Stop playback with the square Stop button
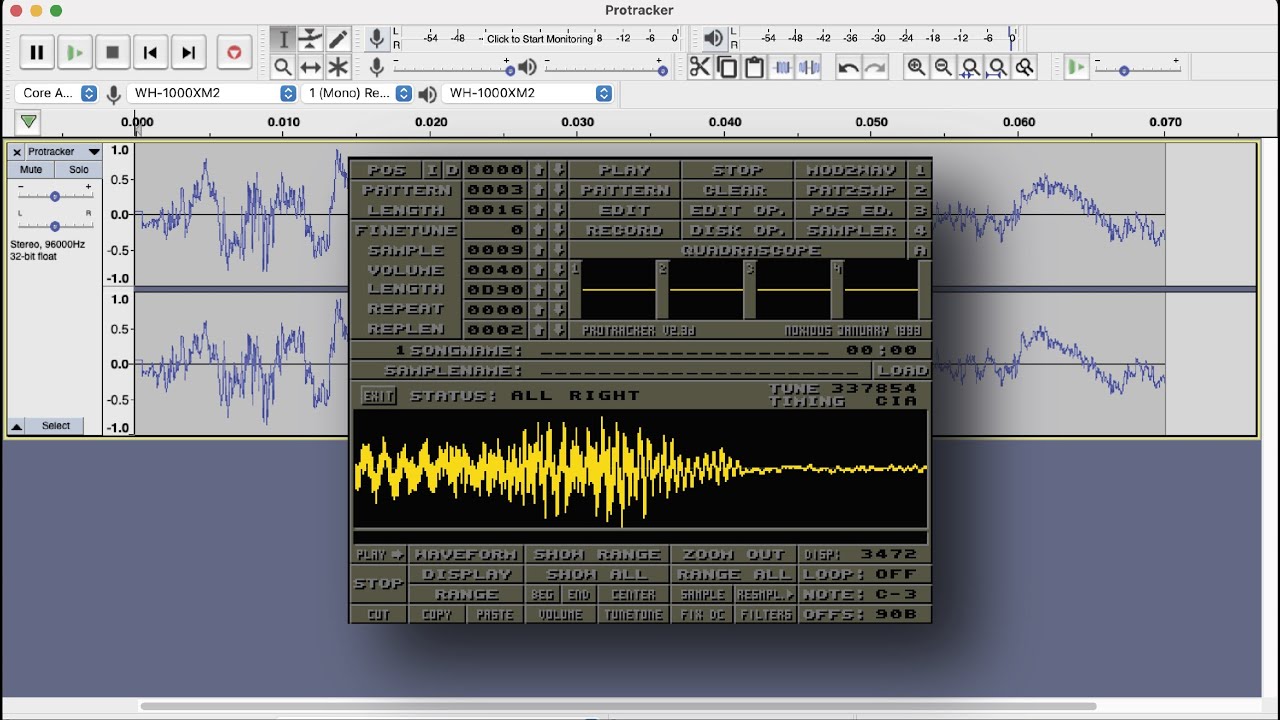Screen dimensions: 1280x720 click(x=113, y=53)
